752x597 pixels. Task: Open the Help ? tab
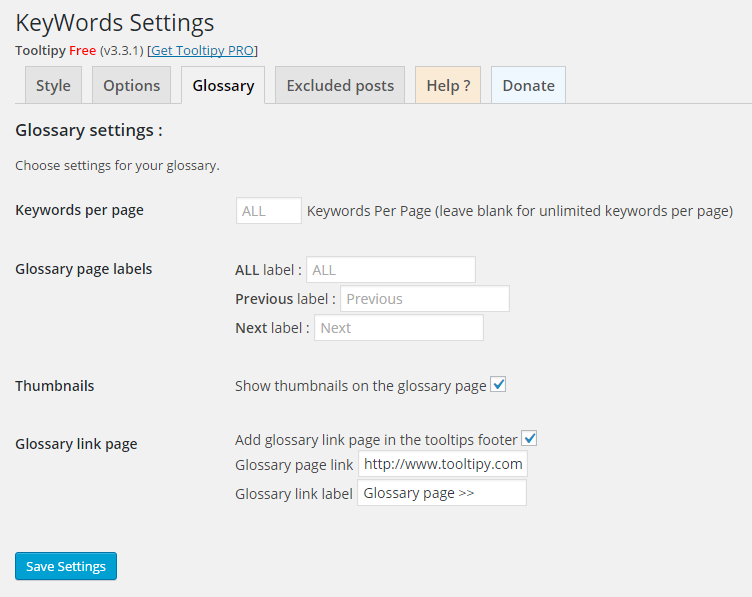point(448,85)
